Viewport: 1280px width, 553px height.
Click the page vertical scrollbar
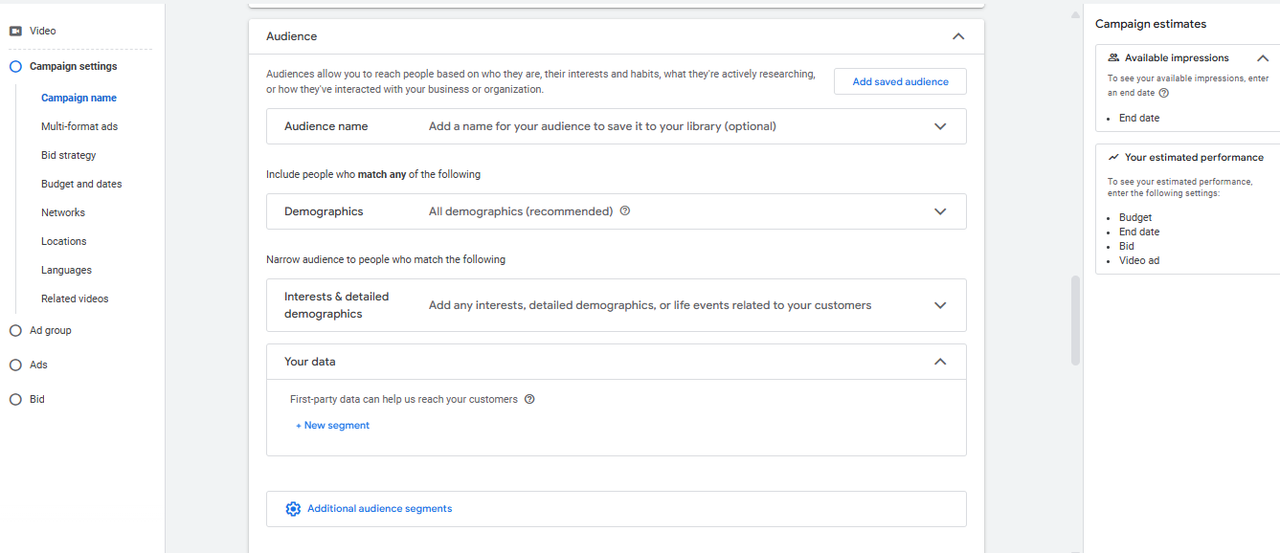pyautogui.click(x=1075, y=320)
